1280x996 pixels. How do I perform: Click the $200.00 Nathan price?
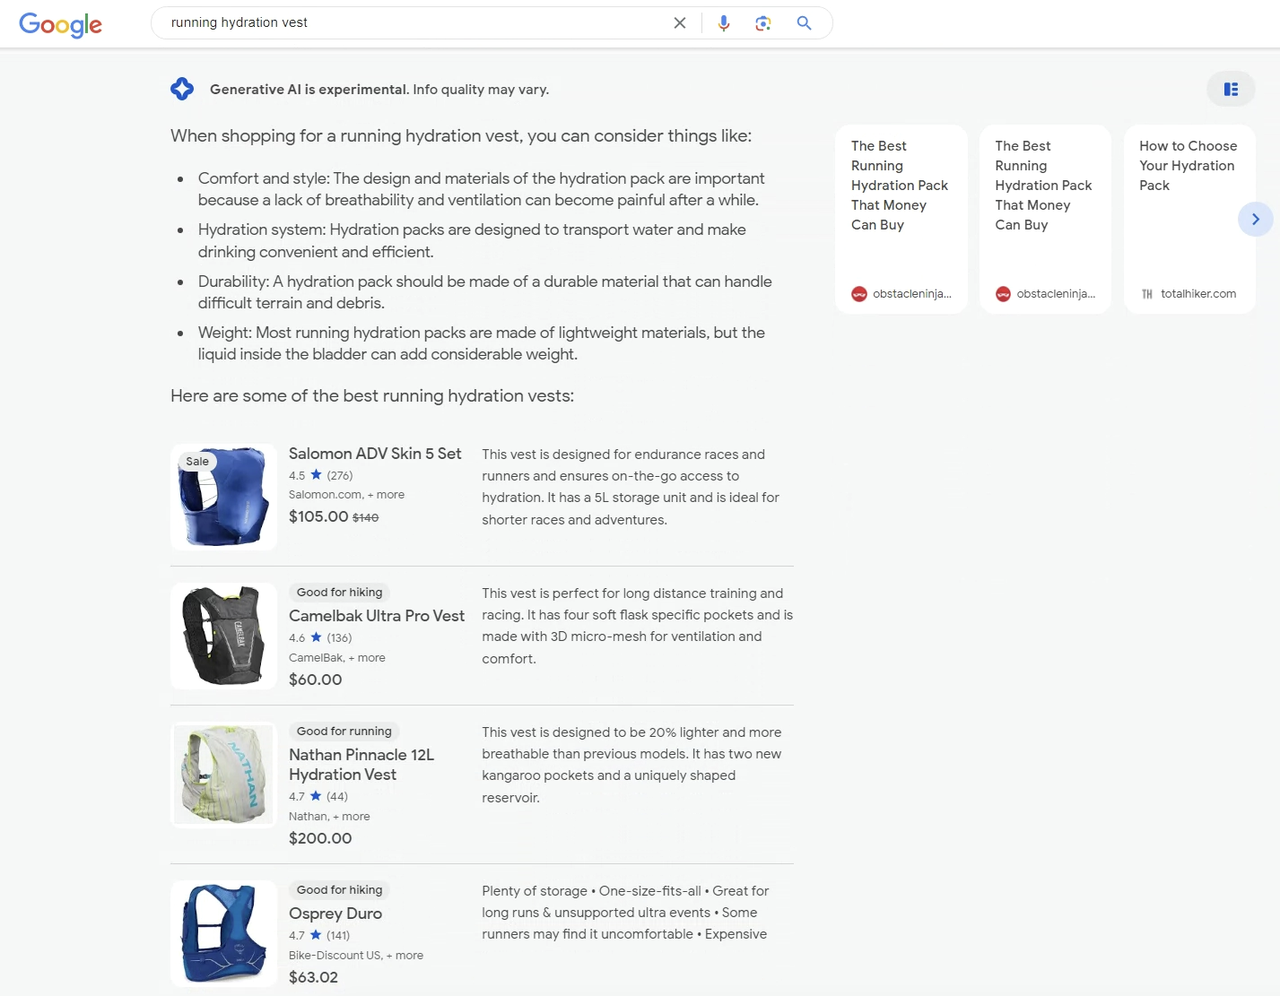pos(320,838)
